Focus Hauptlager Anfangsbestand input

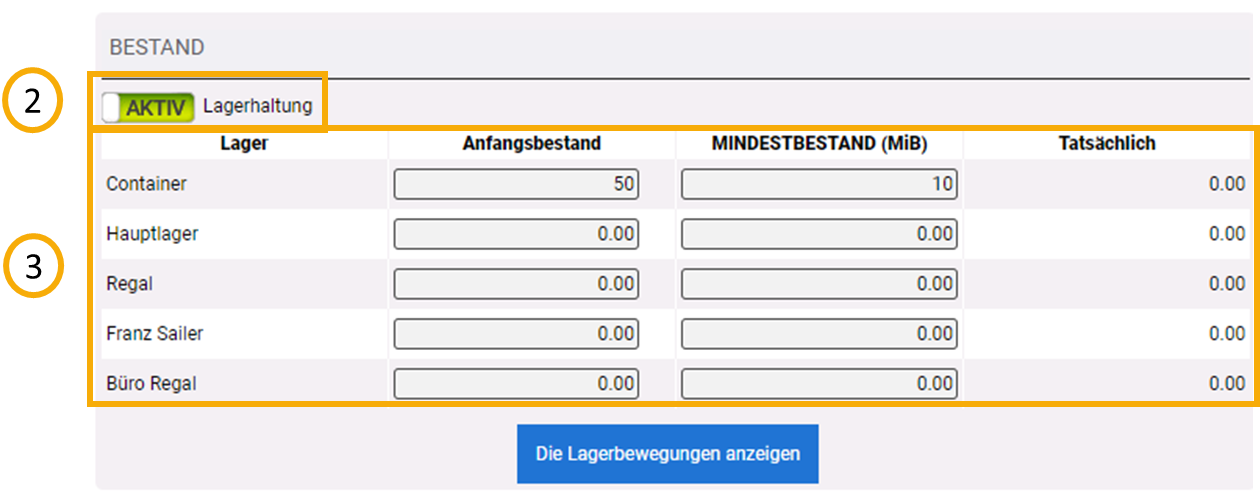click(x=516, y=234)
